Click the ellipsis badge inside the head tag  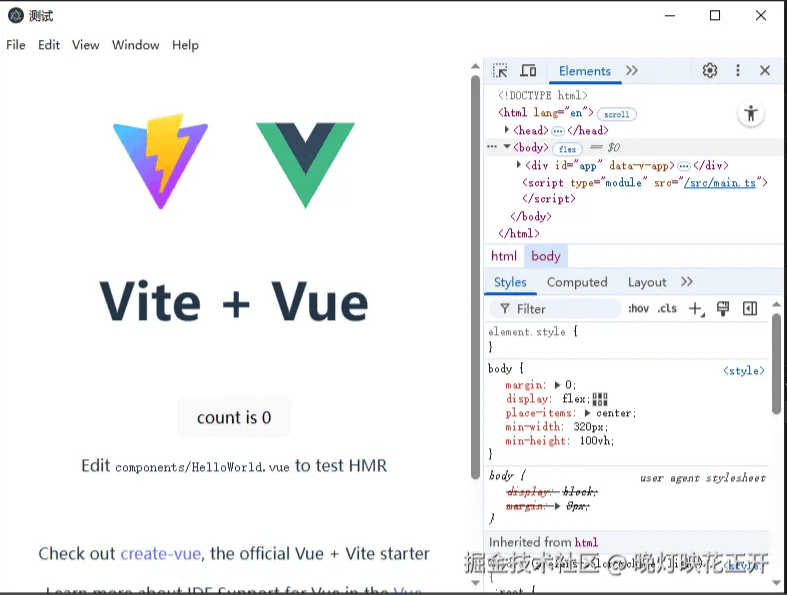(x=558, y=131)
